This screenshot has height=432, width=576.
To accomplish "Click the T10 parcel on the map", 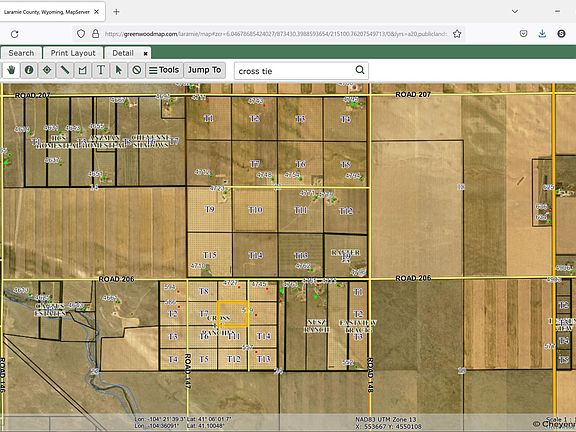I will click(x=255, y=210).
